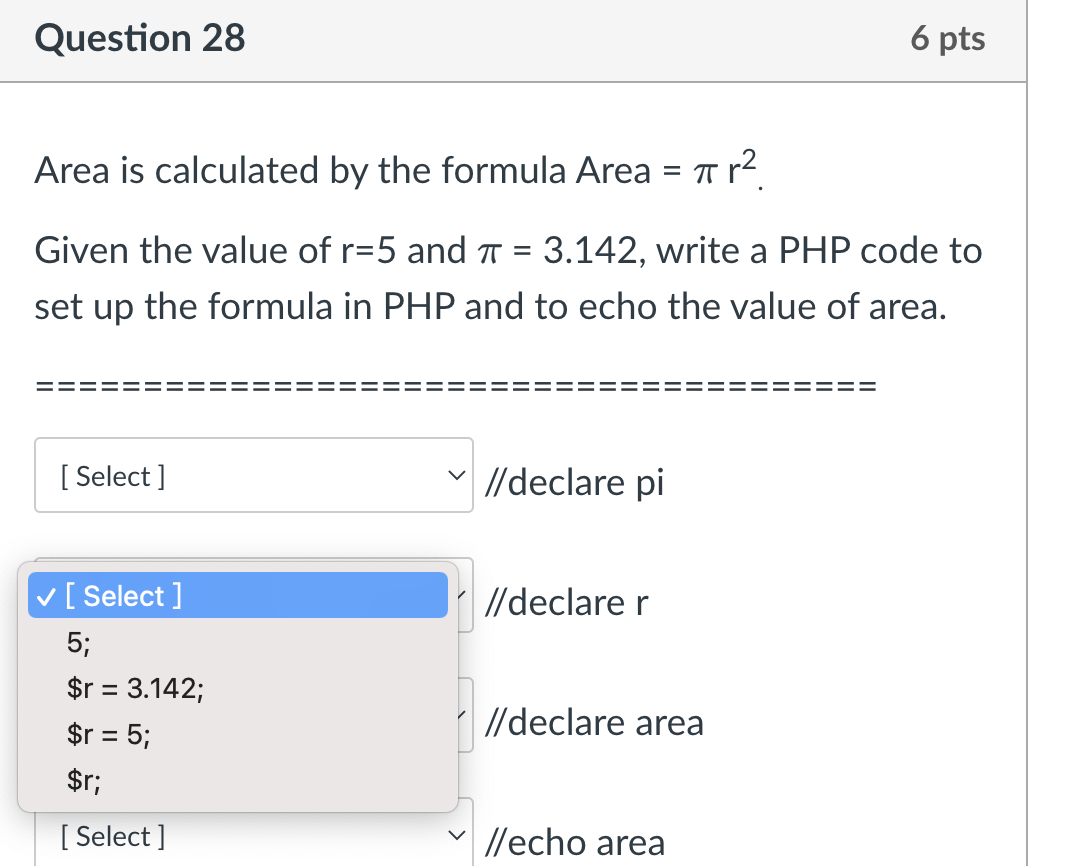Click the declare area dropdown's visible edge
1084x866 pixels.
point(466,715)
